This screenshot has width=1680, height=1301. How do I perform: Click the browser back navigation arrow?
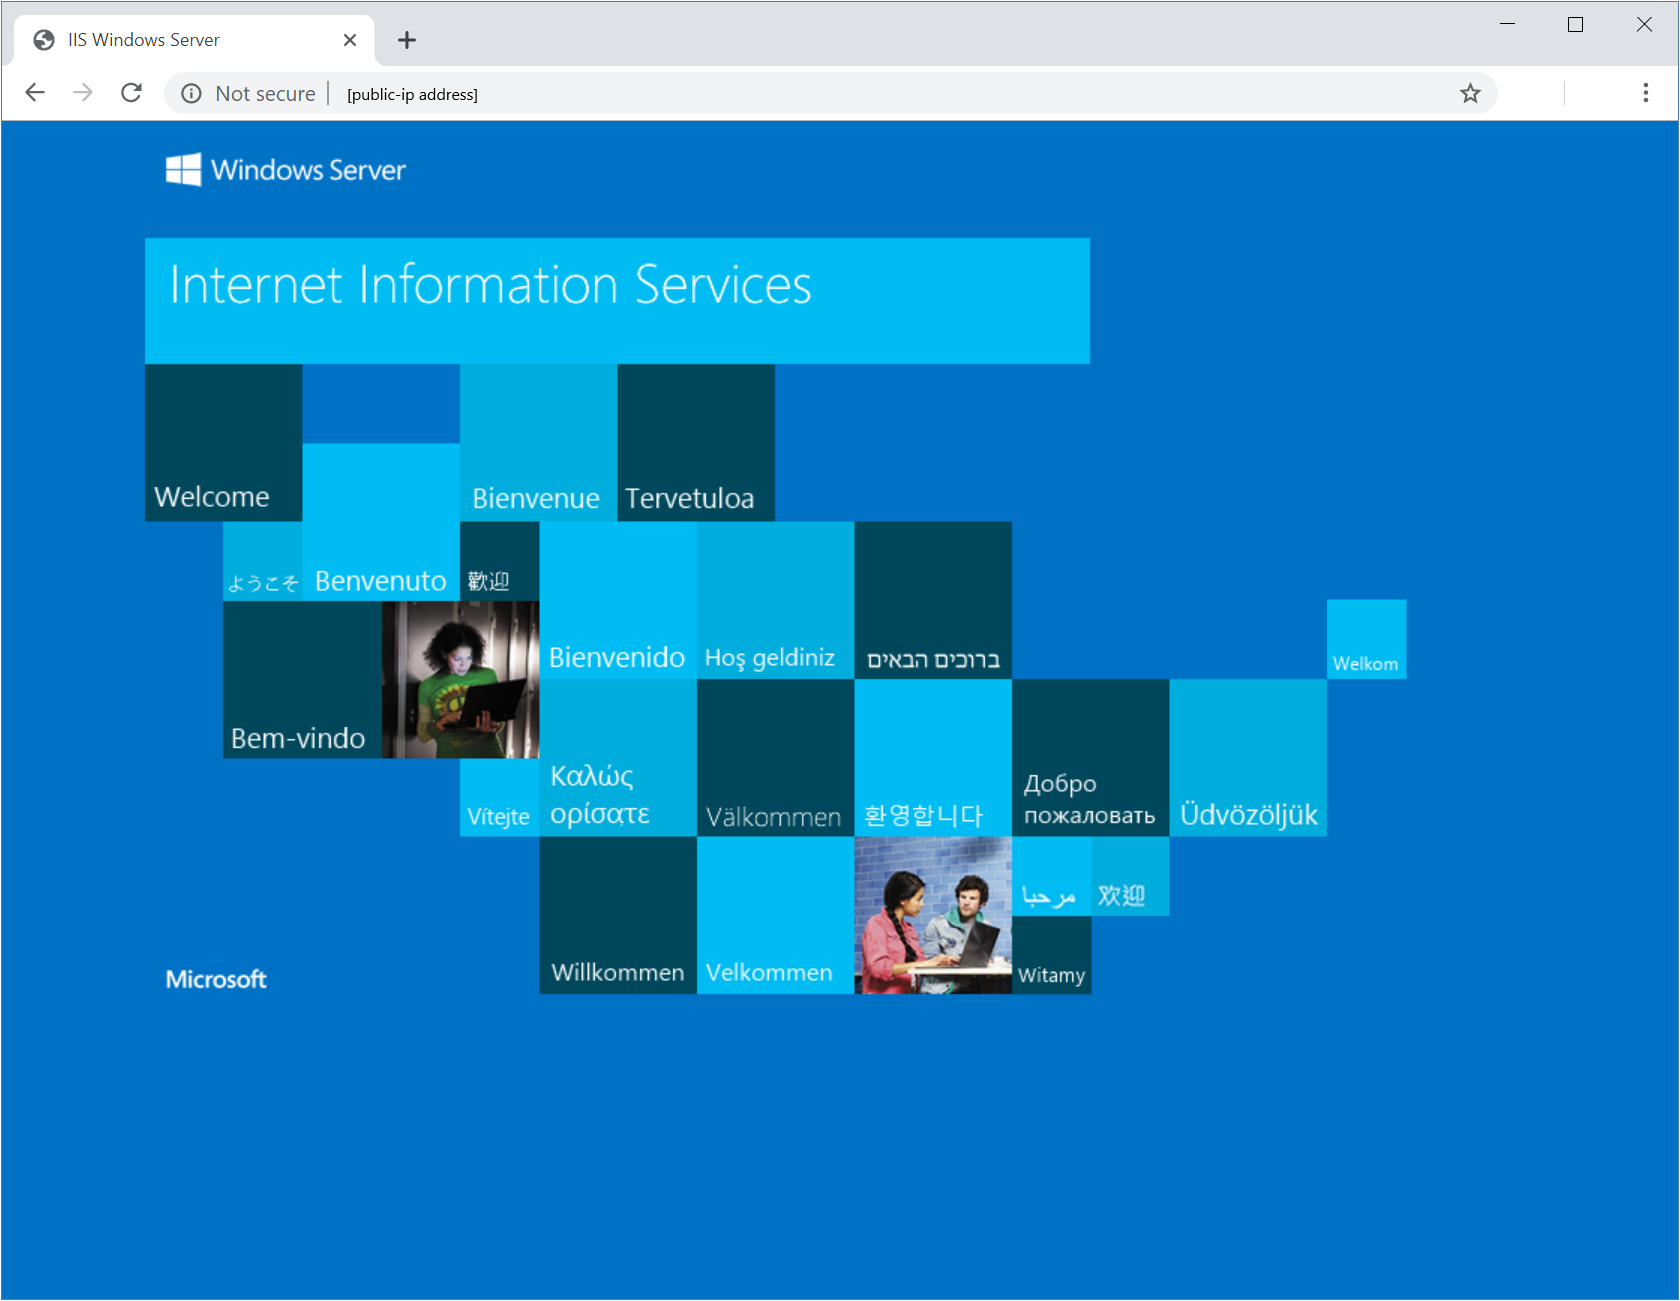click(35, 92)
